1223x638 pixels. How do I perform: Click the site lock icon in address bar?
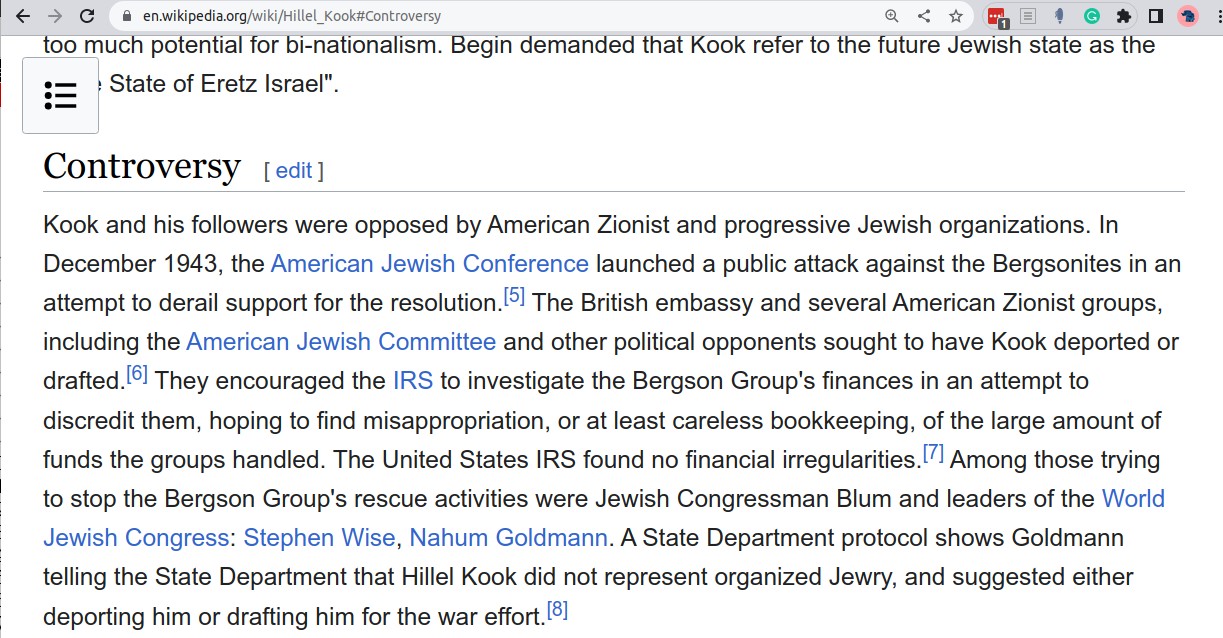(126, 16)
